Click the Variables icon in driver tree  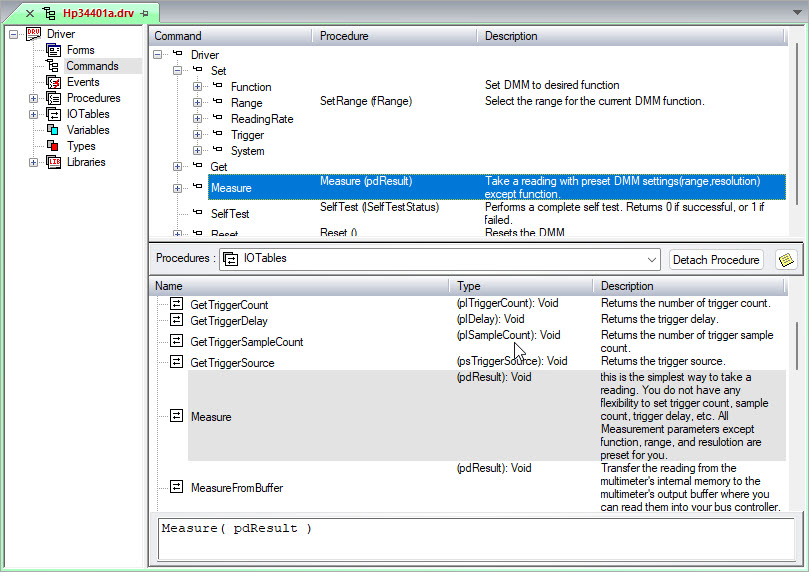click(53, 130)
